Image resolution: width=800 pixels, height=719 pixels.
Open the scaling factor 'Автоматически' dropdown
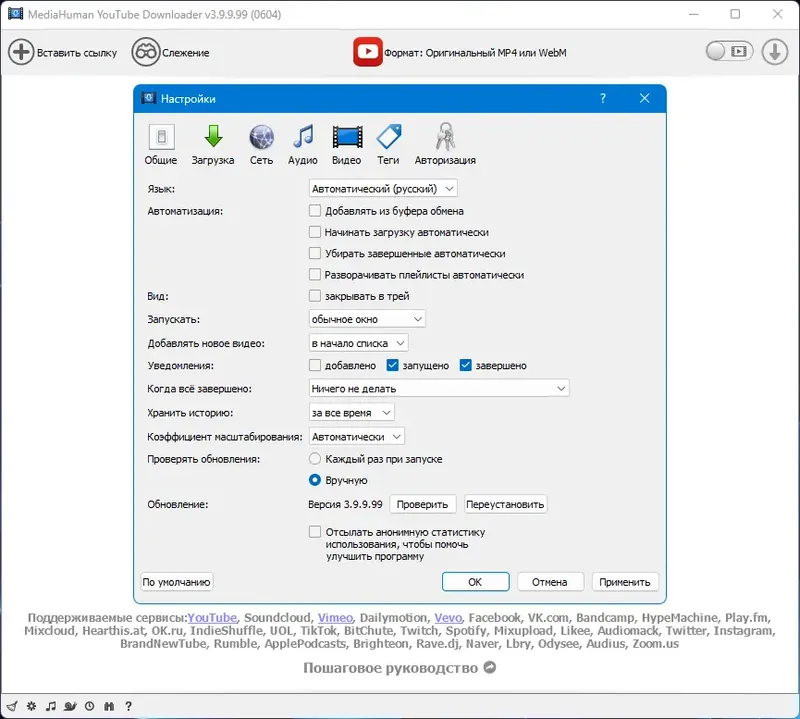(x=357, y=437)
